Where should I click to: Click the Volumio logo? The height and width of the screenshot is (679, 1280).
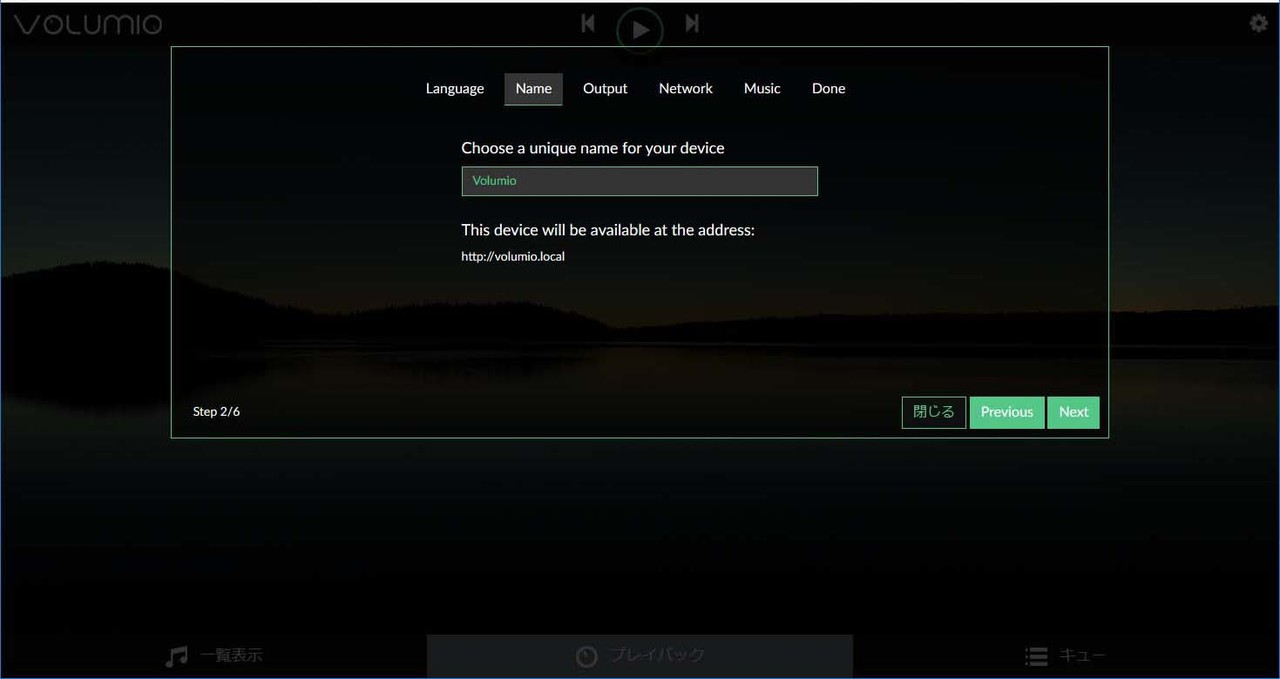coord(88,25)
